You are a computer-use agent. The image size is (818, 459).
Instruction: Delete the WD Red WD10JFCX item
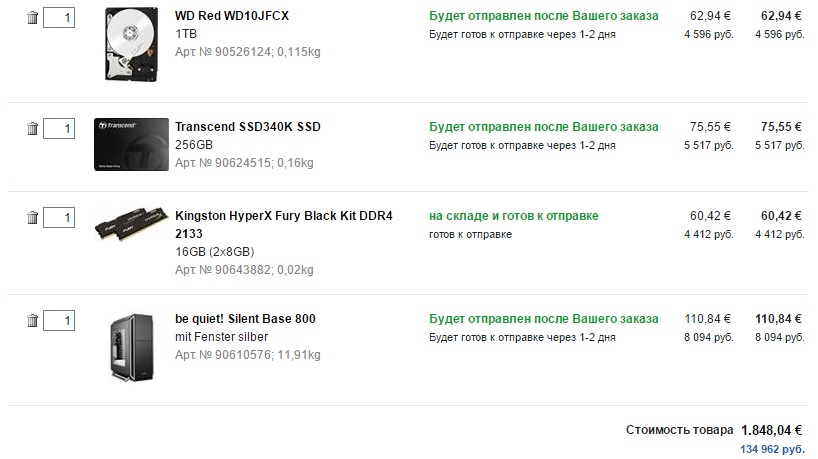click(32, 18)
